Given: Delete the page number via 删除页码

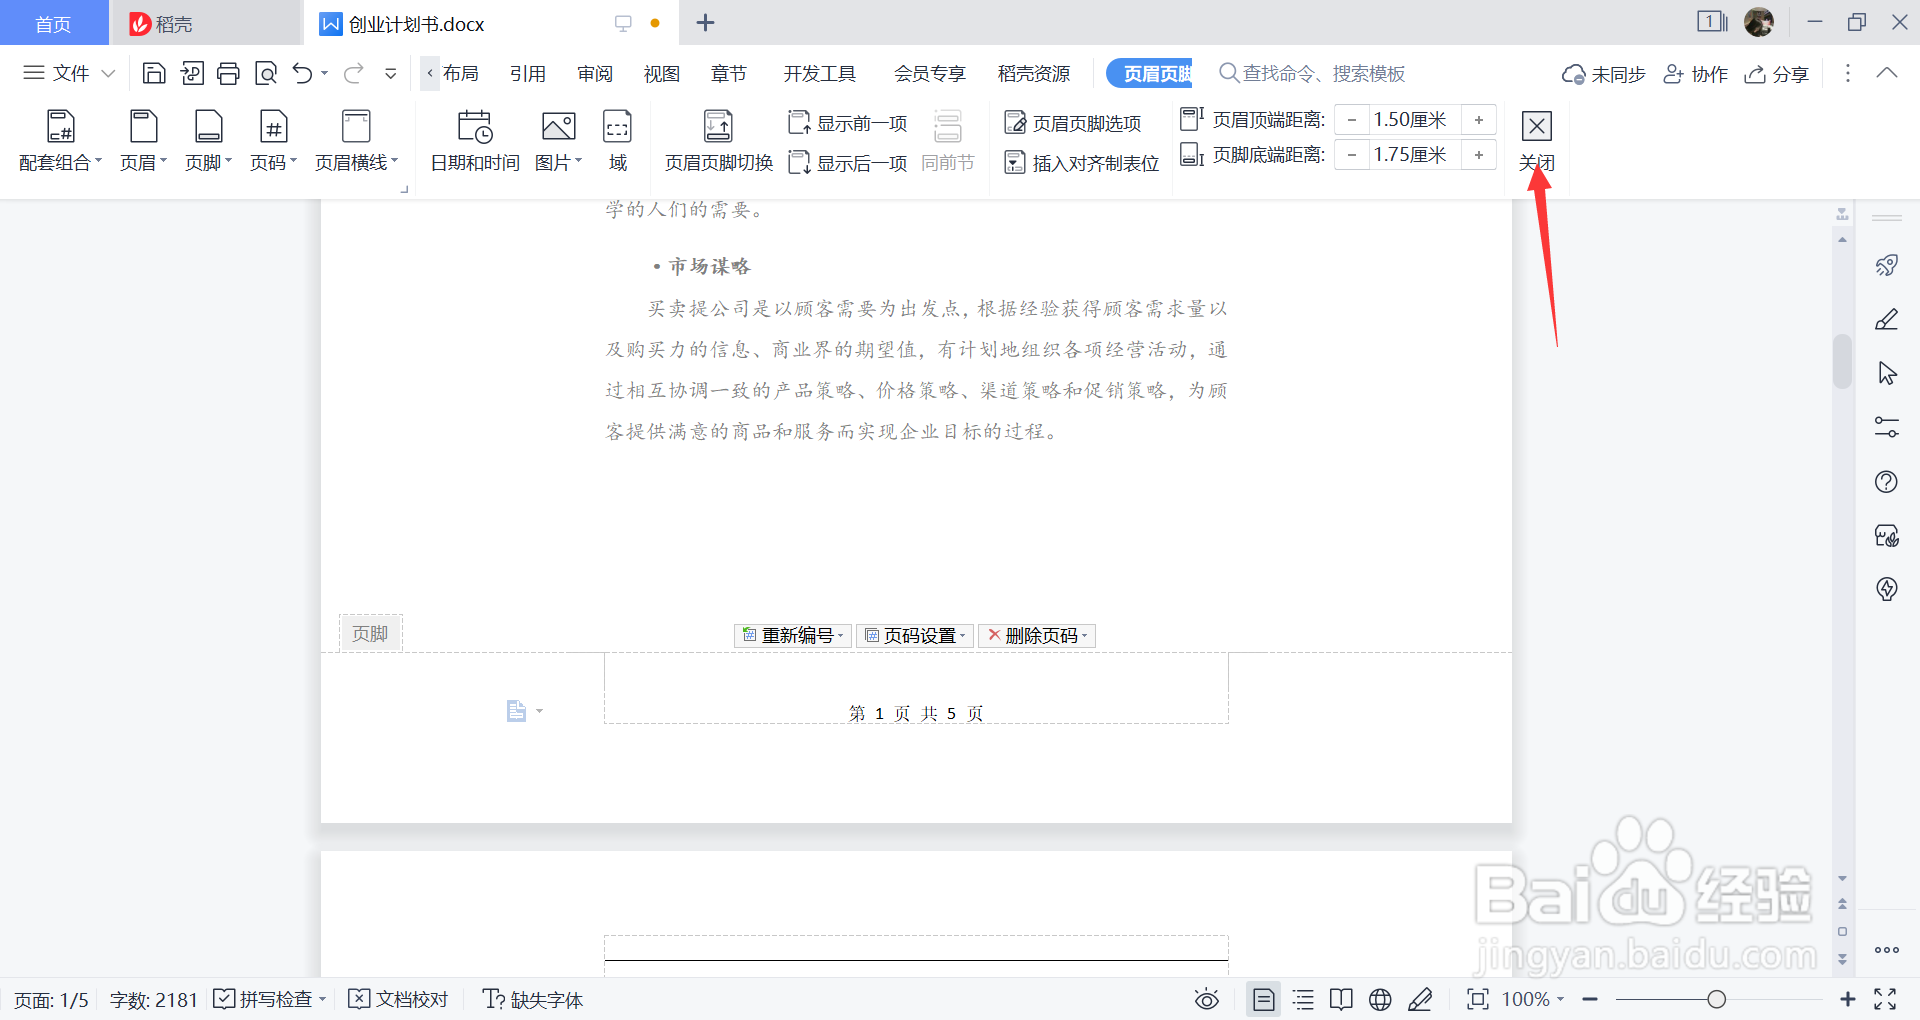Looking at the screenshot, I should point(1036,635).
